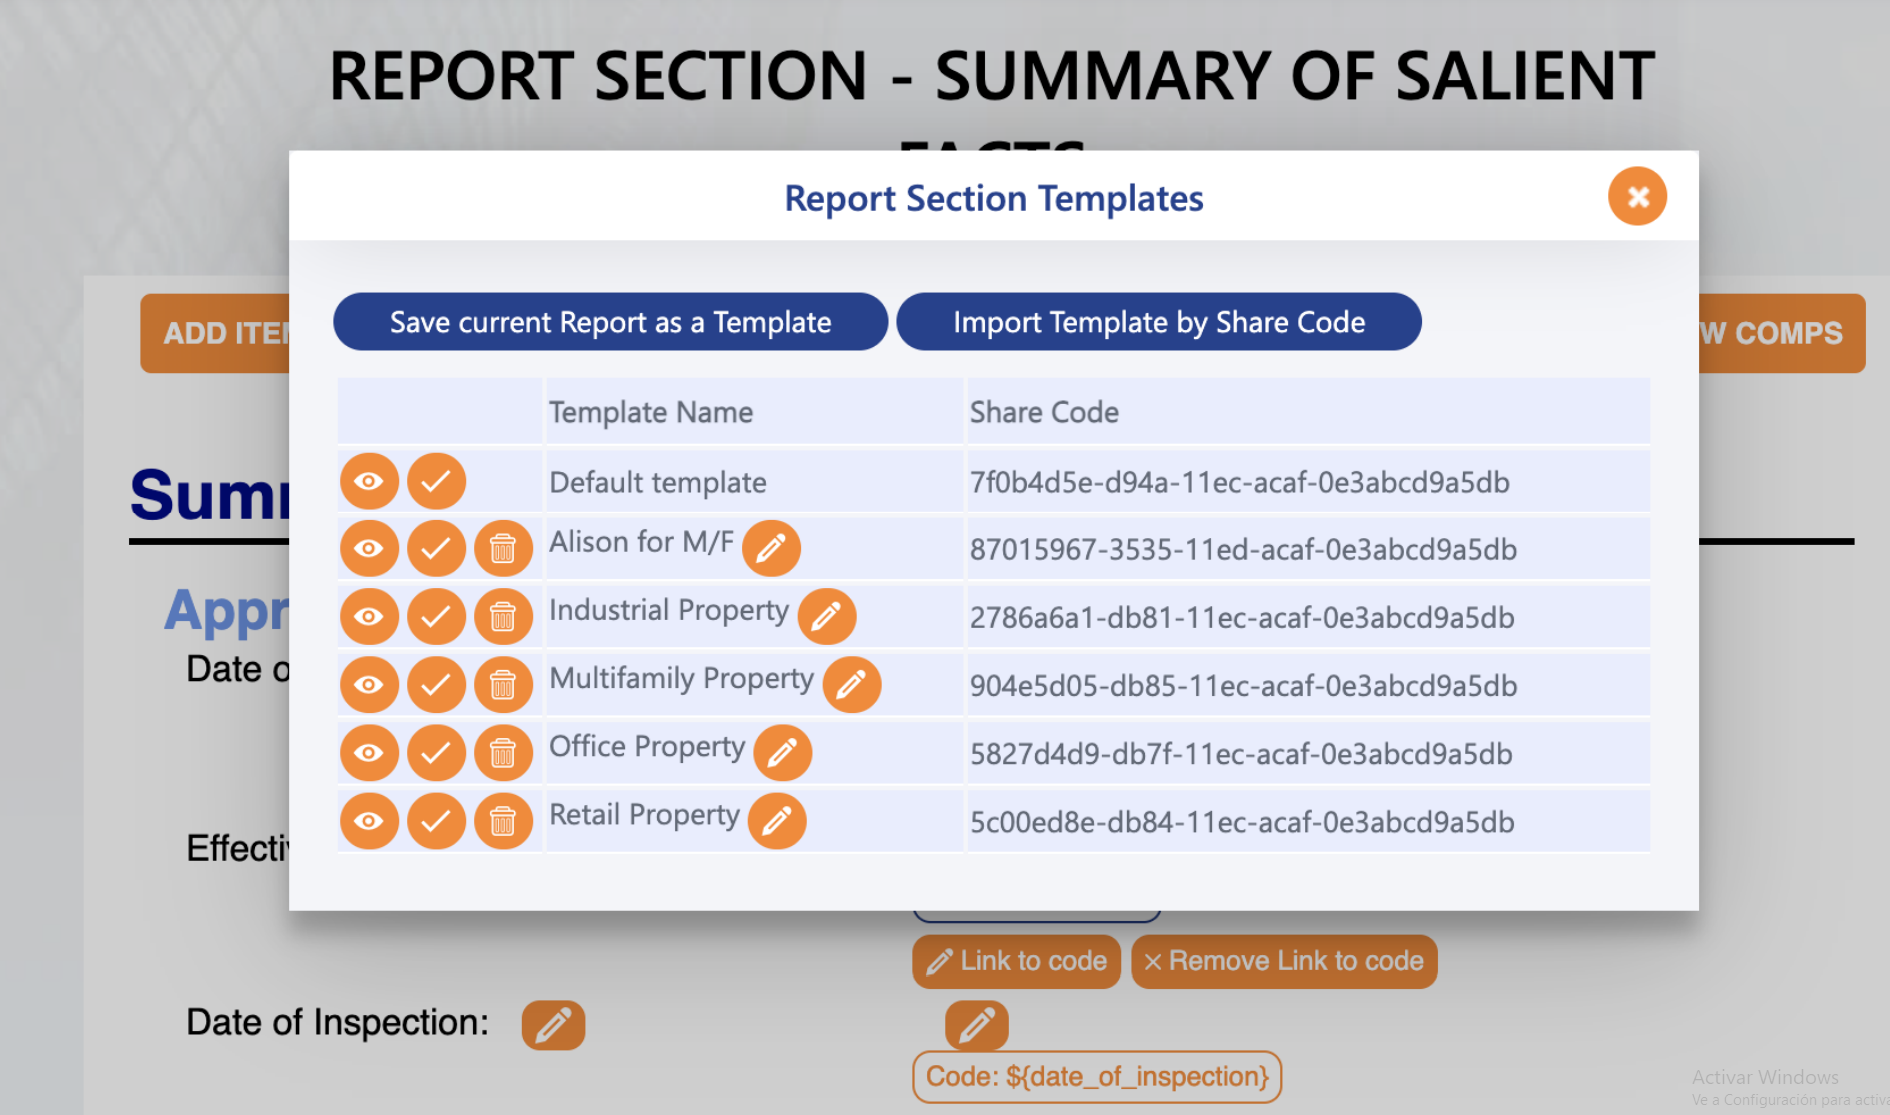Edit the Multifamily Property template name
Viewport: 1890px width, 1115px height.
click(x=851, y=685)
